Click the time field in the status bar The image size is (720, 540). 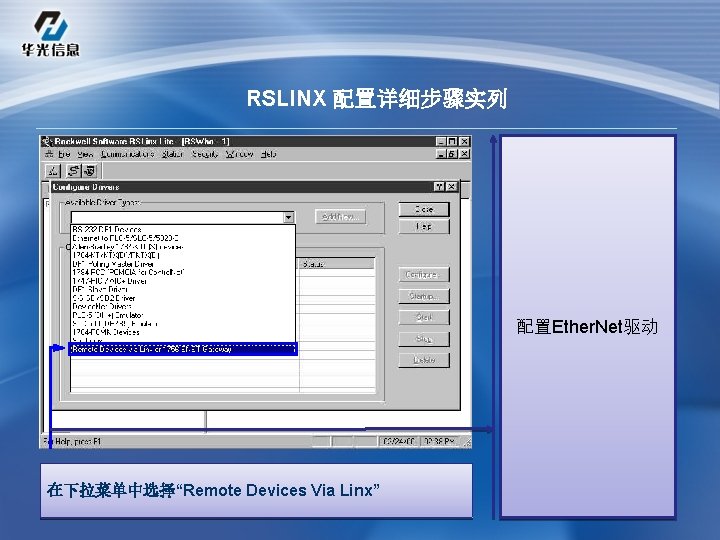click(440, 441)
